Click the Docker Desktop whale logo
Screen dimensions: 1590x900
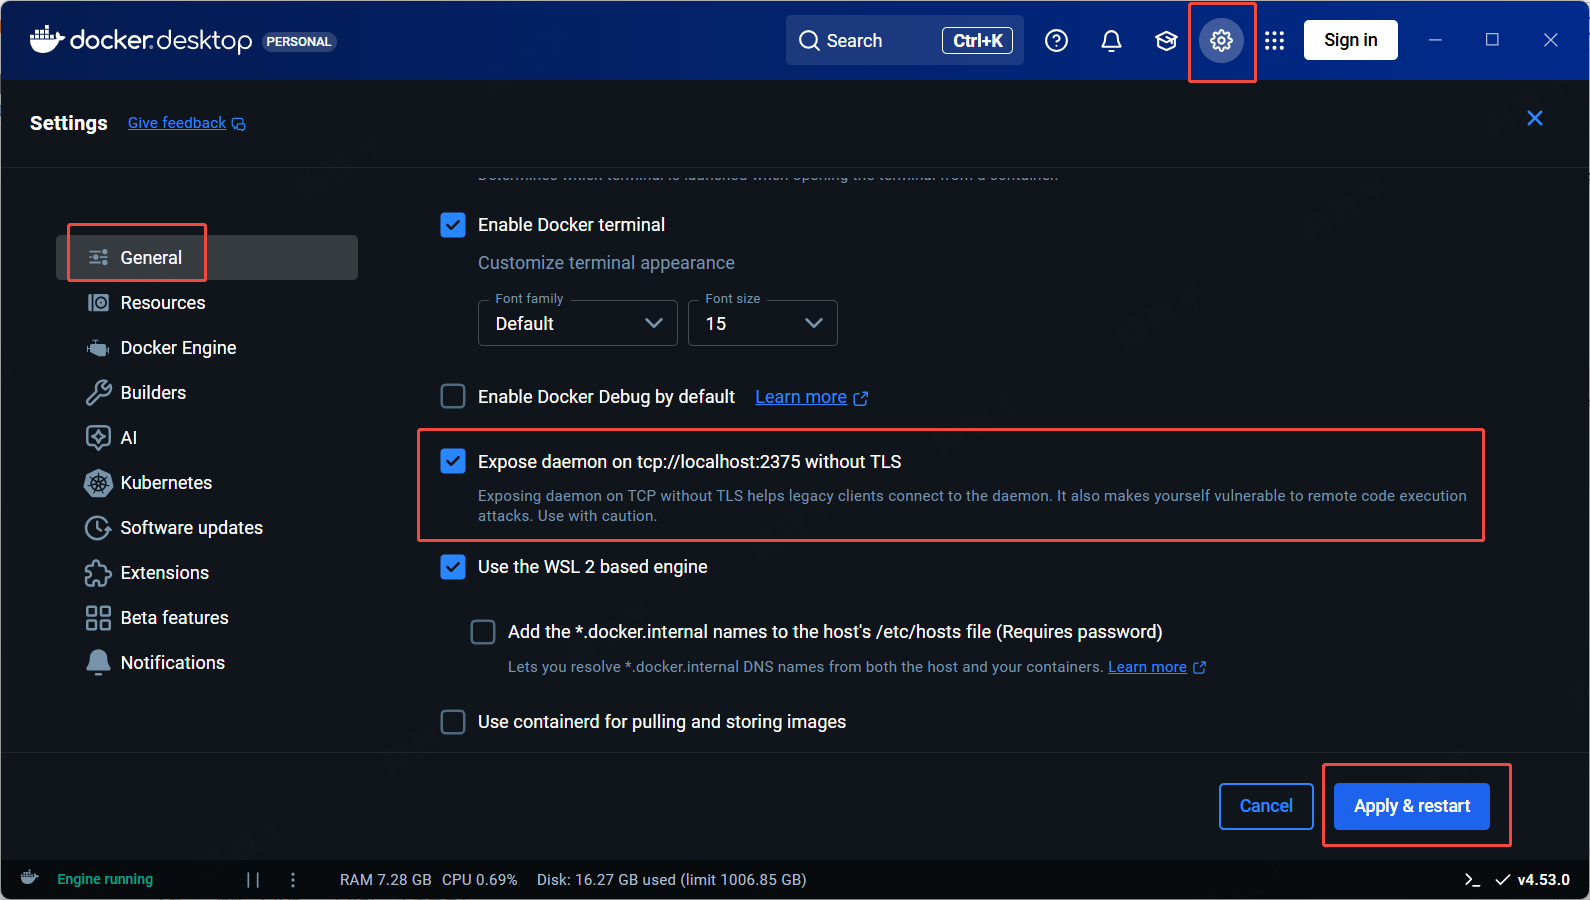tap(46, 38)
